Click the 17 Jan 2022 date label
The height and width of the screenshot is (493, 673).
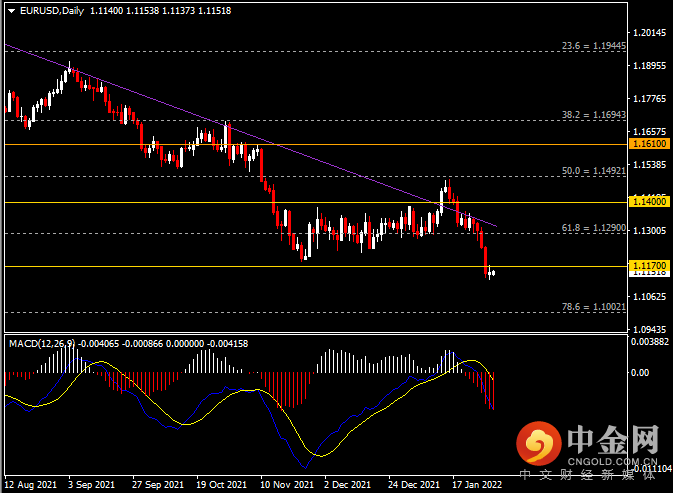(x=477, y=485)
